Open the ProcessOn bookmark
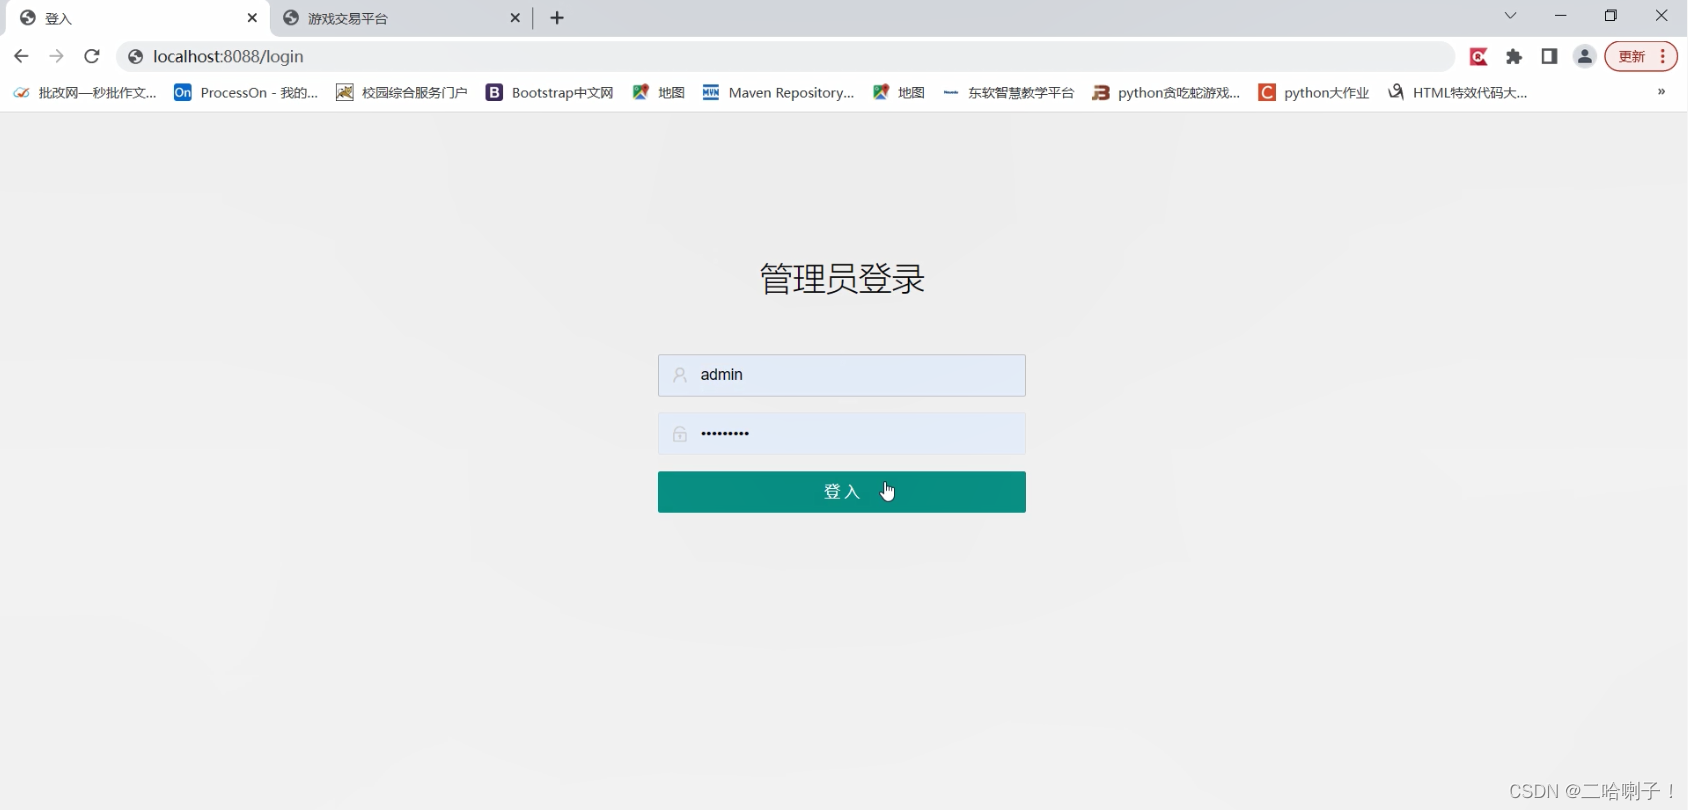This screenshot has height=810, width=1688. [x=246, y=93]
